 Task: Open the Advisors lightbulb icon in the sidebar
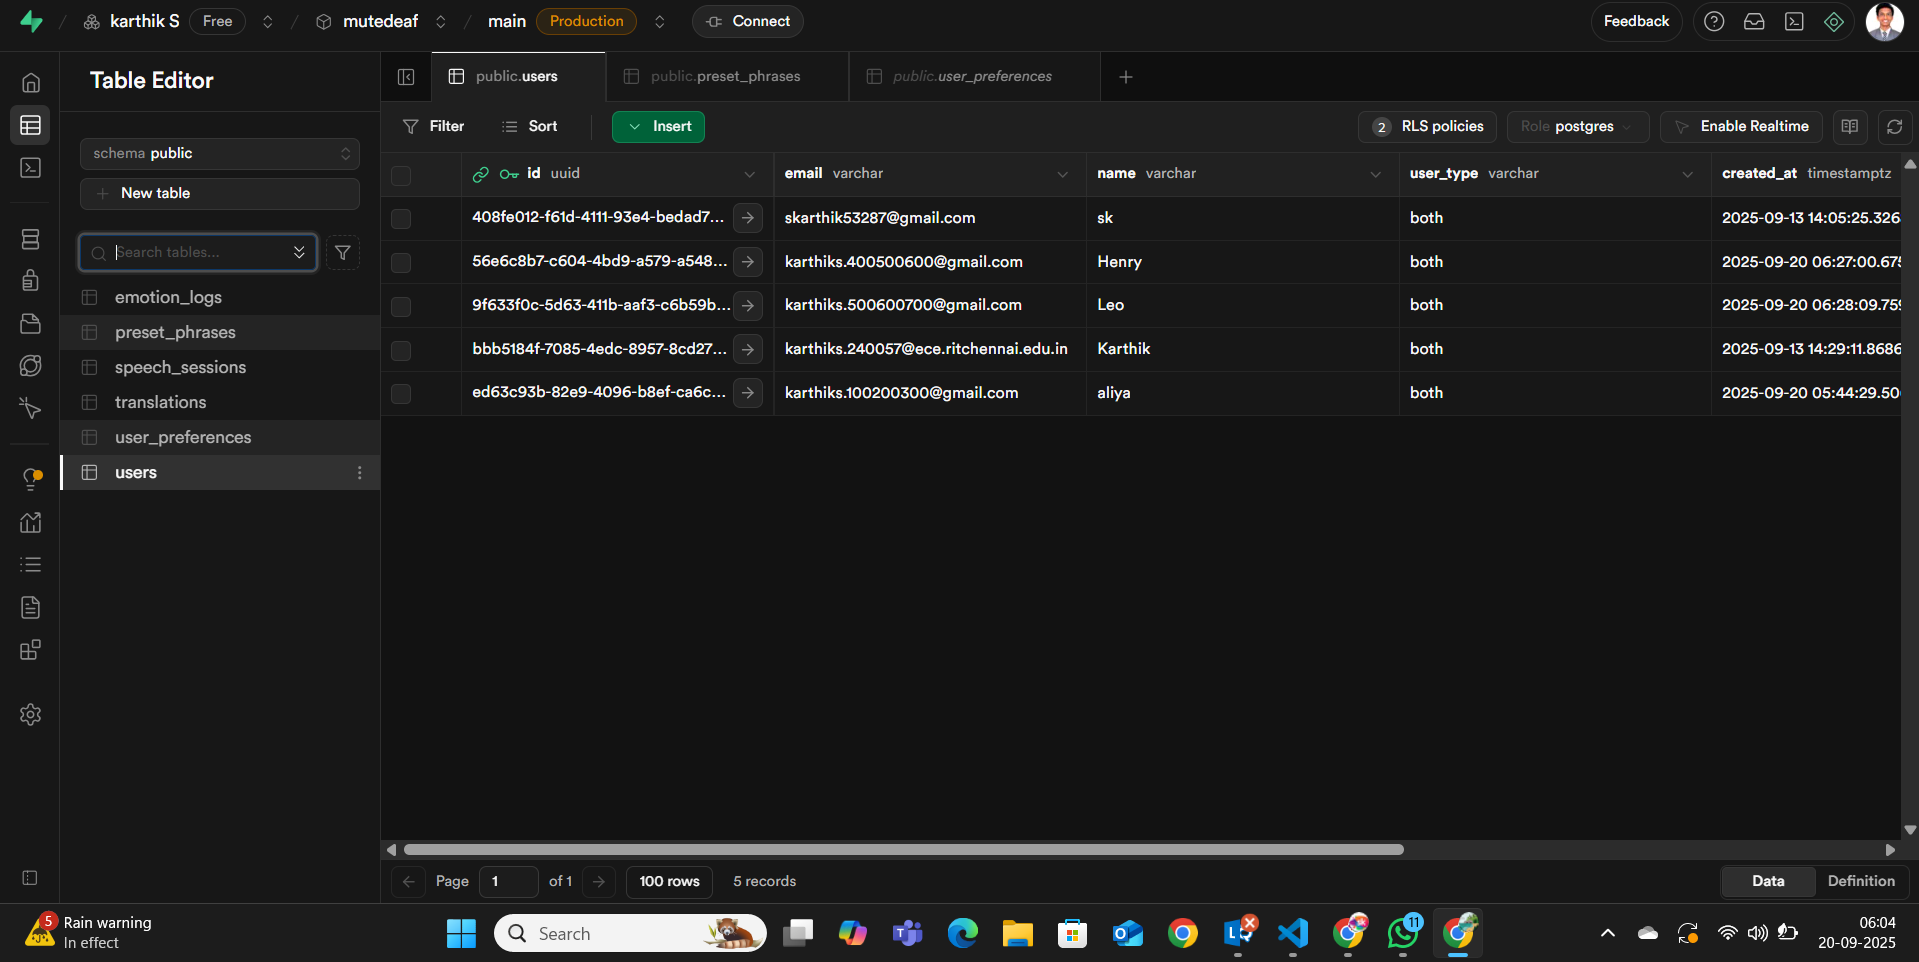31,479
